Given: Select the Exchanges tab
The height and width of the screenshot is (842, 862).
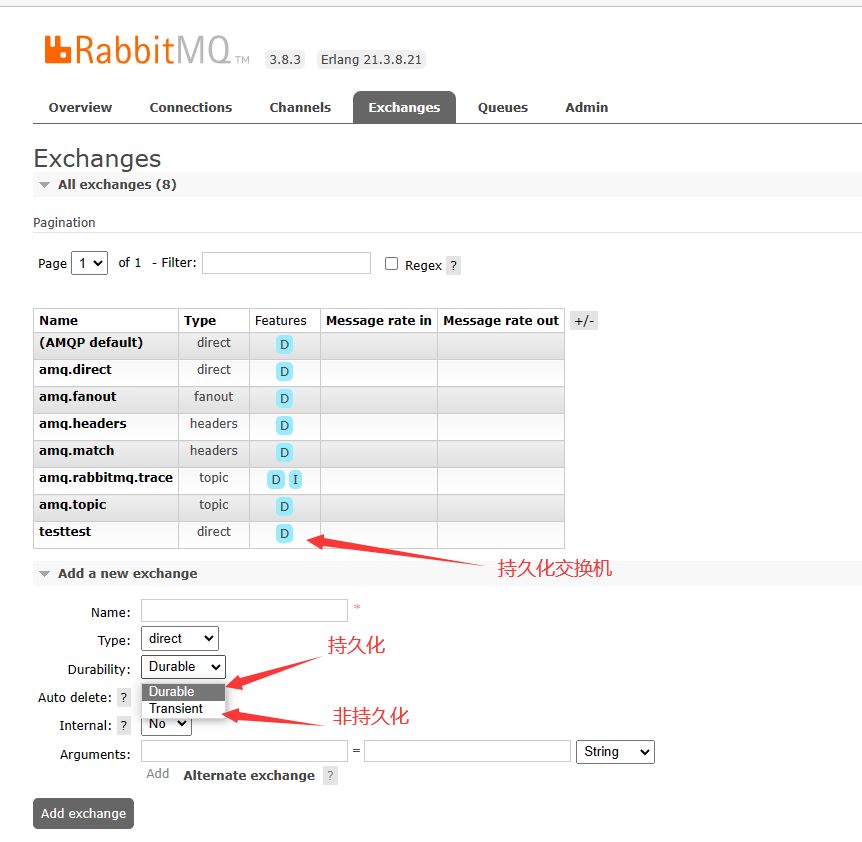Looking at the screenshot, I should (404, 108).
